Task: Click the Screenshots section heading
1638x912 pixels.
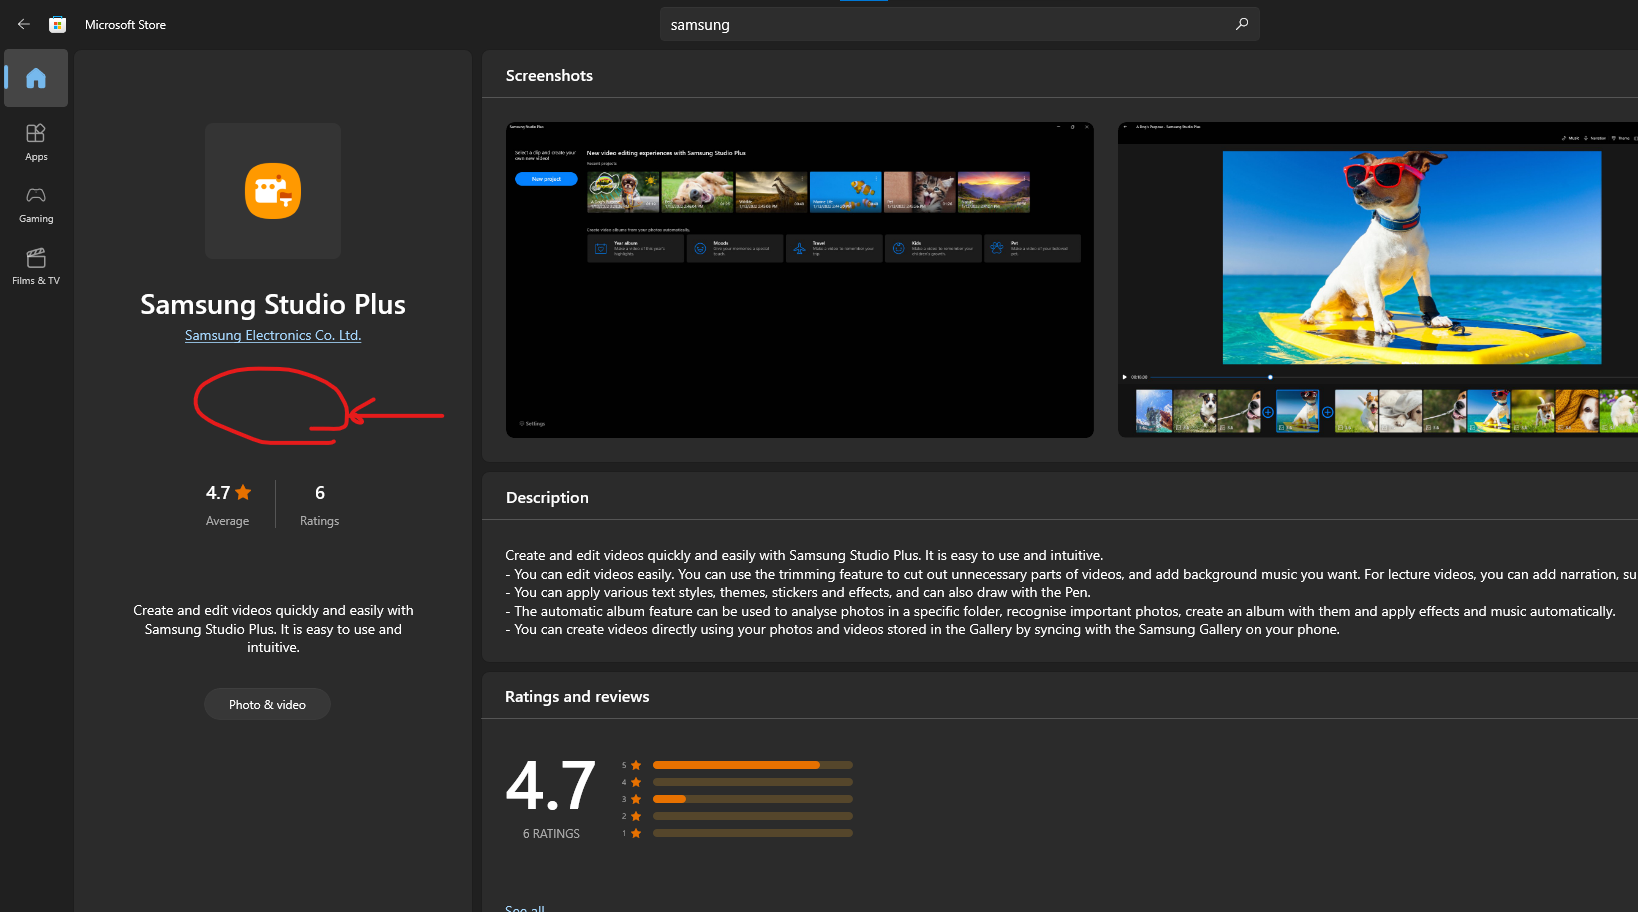Action: (x=549, y=76)
